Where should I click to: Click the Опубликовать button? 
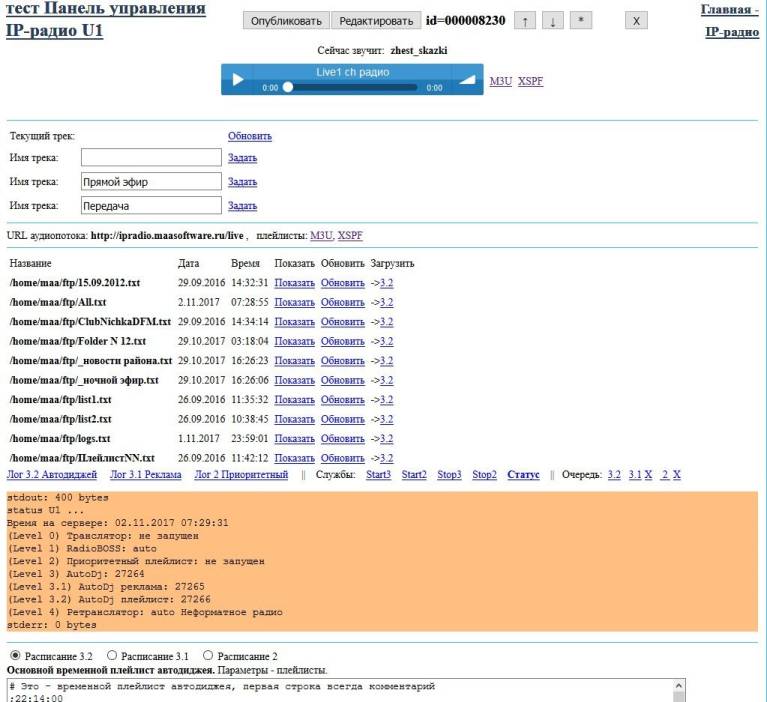(x=286, y=21)
